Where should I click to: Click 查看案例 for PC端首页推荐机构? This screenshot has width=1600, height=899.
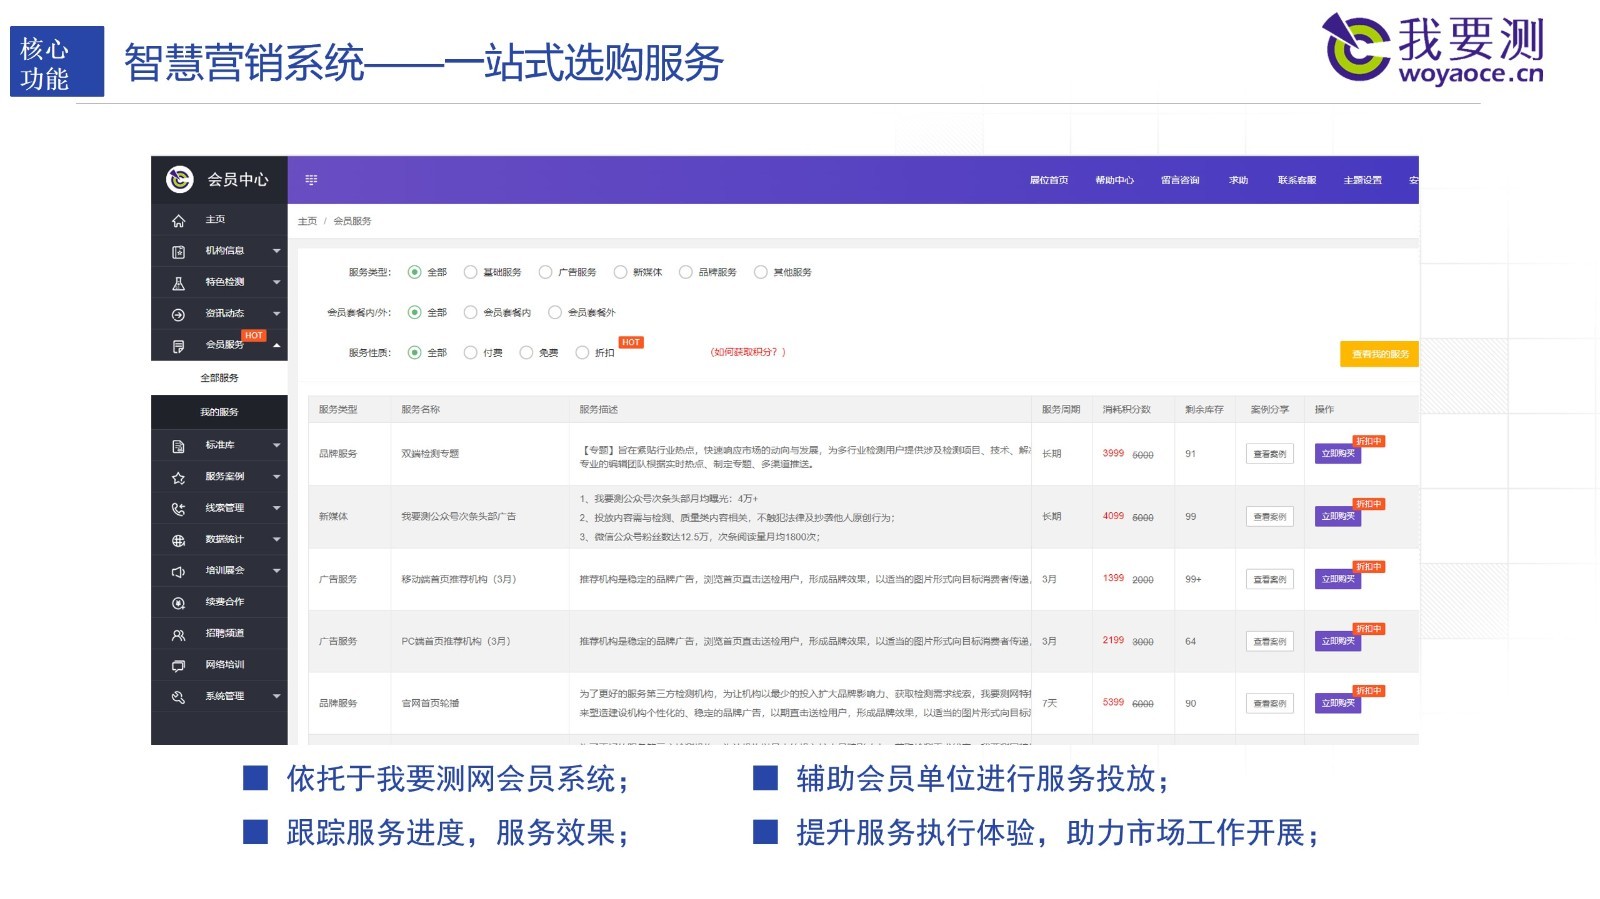[x=1270, y=642]
